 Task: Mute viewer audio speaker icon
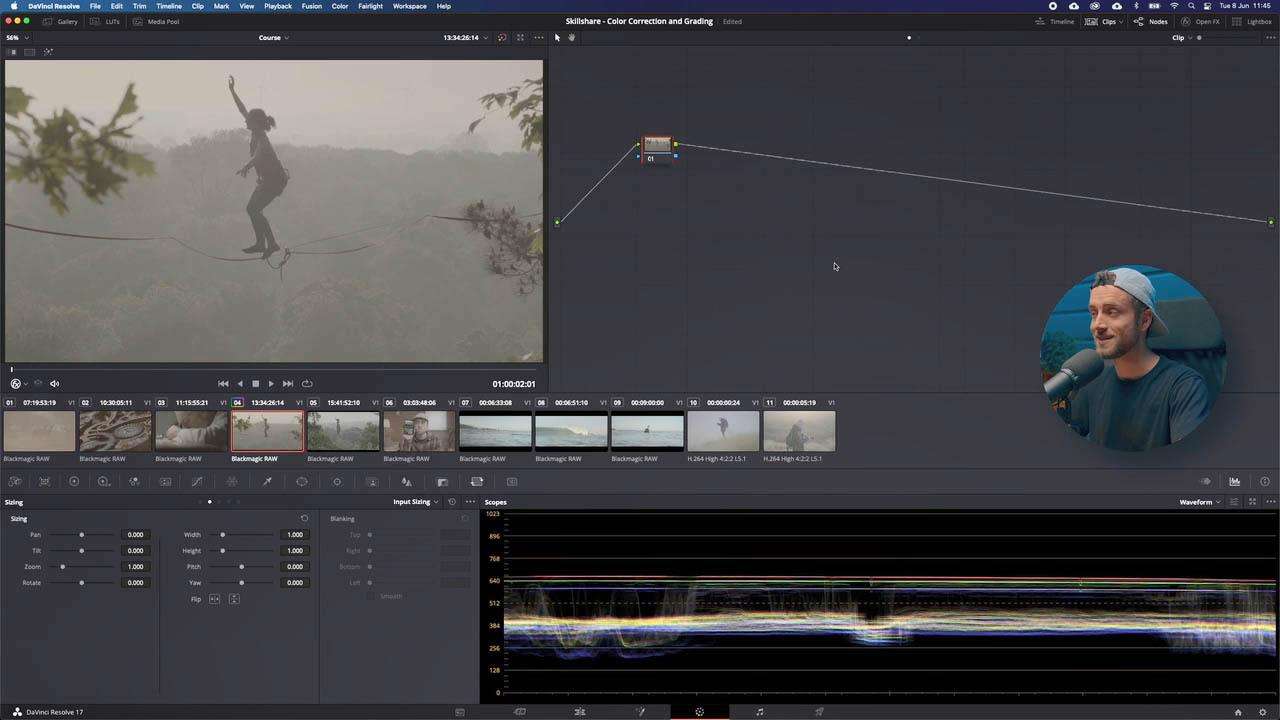click(54, 384)
